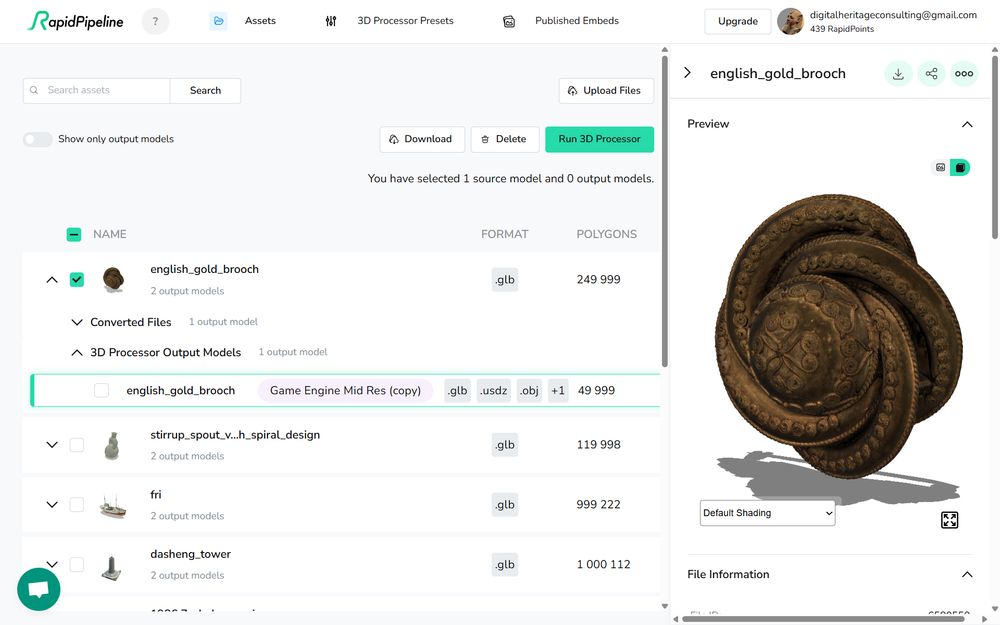Click the .glb tag in the output row
1000x625 pixels.
[457, 390]
